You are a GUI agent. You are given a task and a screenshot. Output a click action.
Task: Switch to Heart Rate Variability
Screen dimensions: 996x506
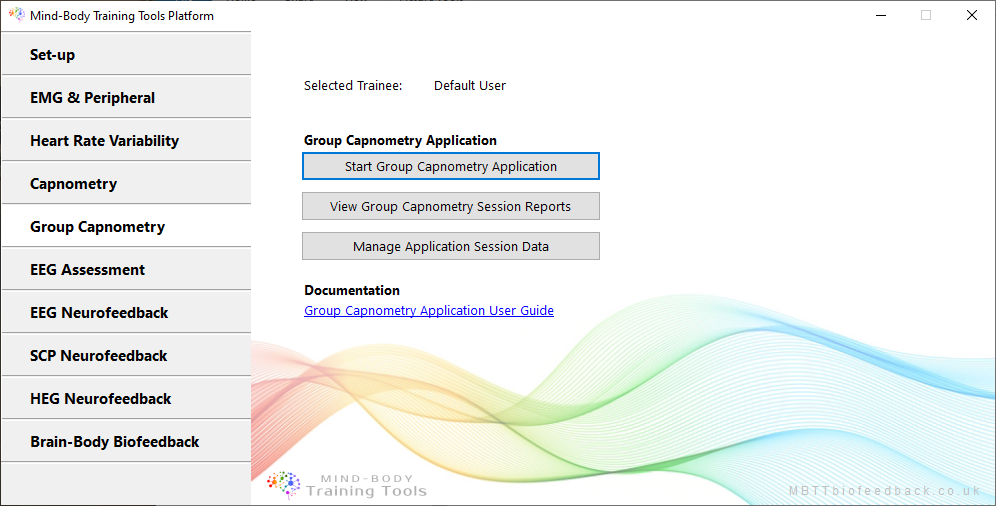click(x=126, y=140)
